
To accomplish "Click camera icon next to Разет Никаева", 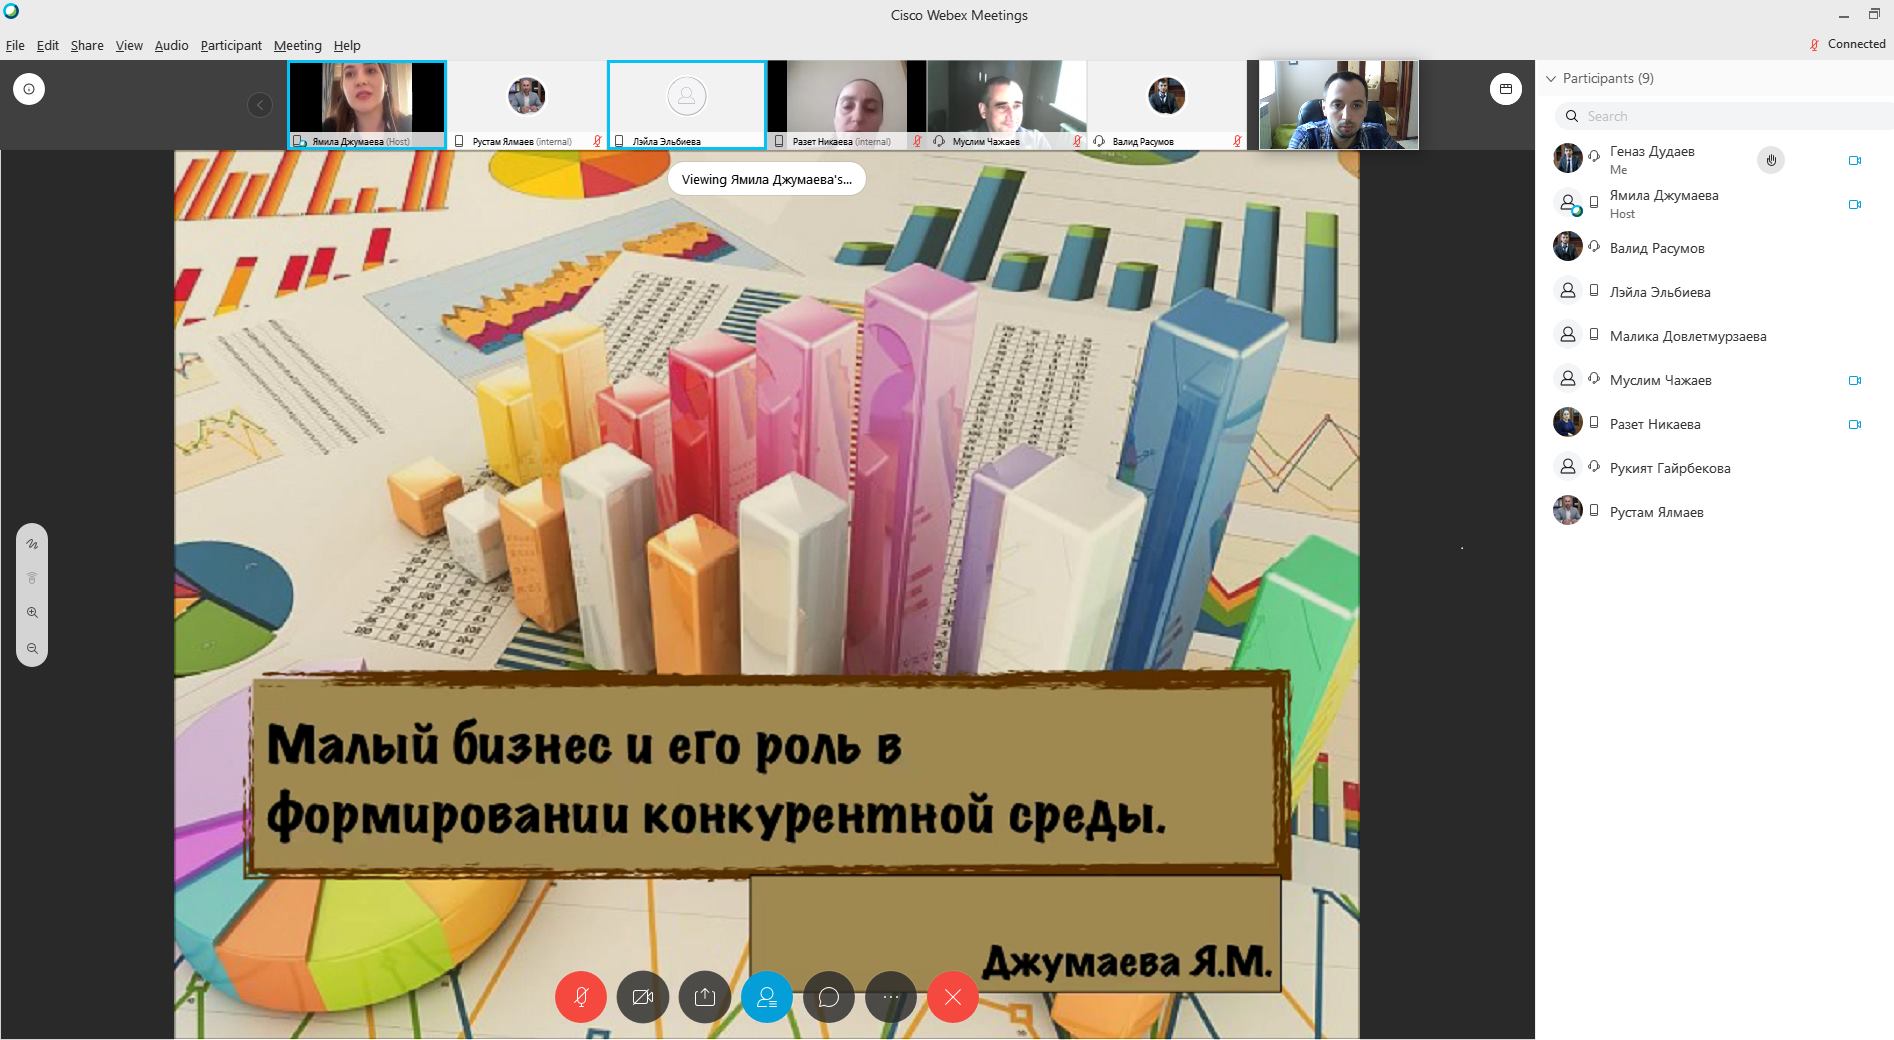I will point(1855,424).
